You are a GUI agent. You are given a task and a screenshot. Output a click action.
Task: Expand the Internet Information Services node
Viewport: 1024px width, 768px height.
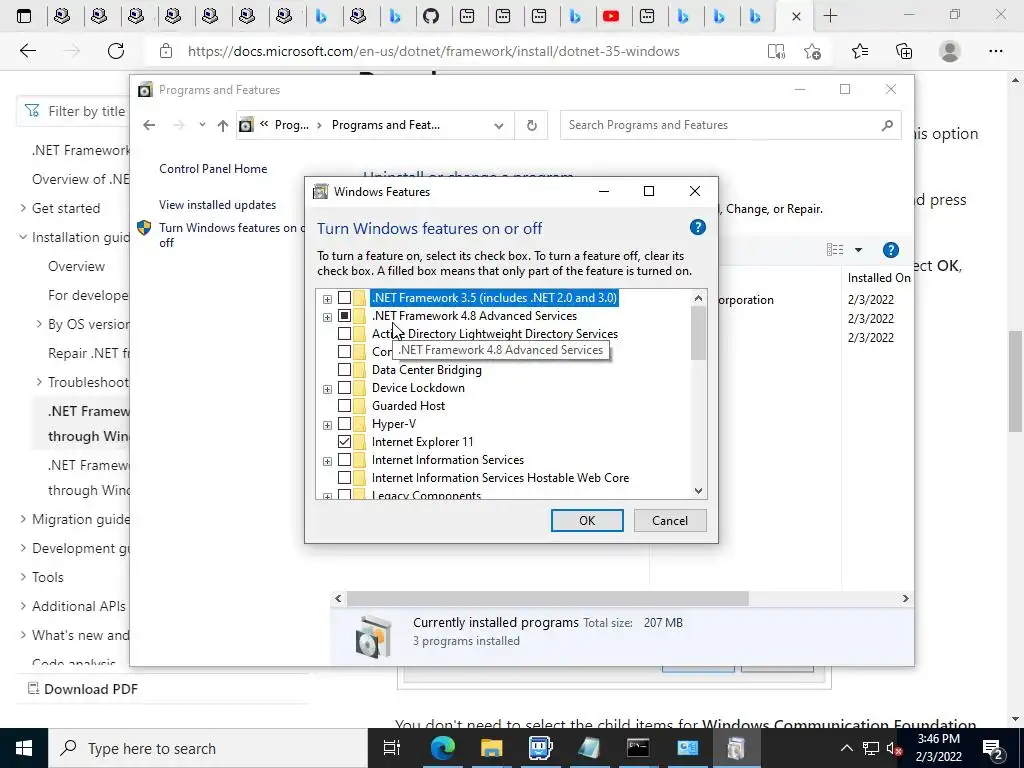[327, 461]
